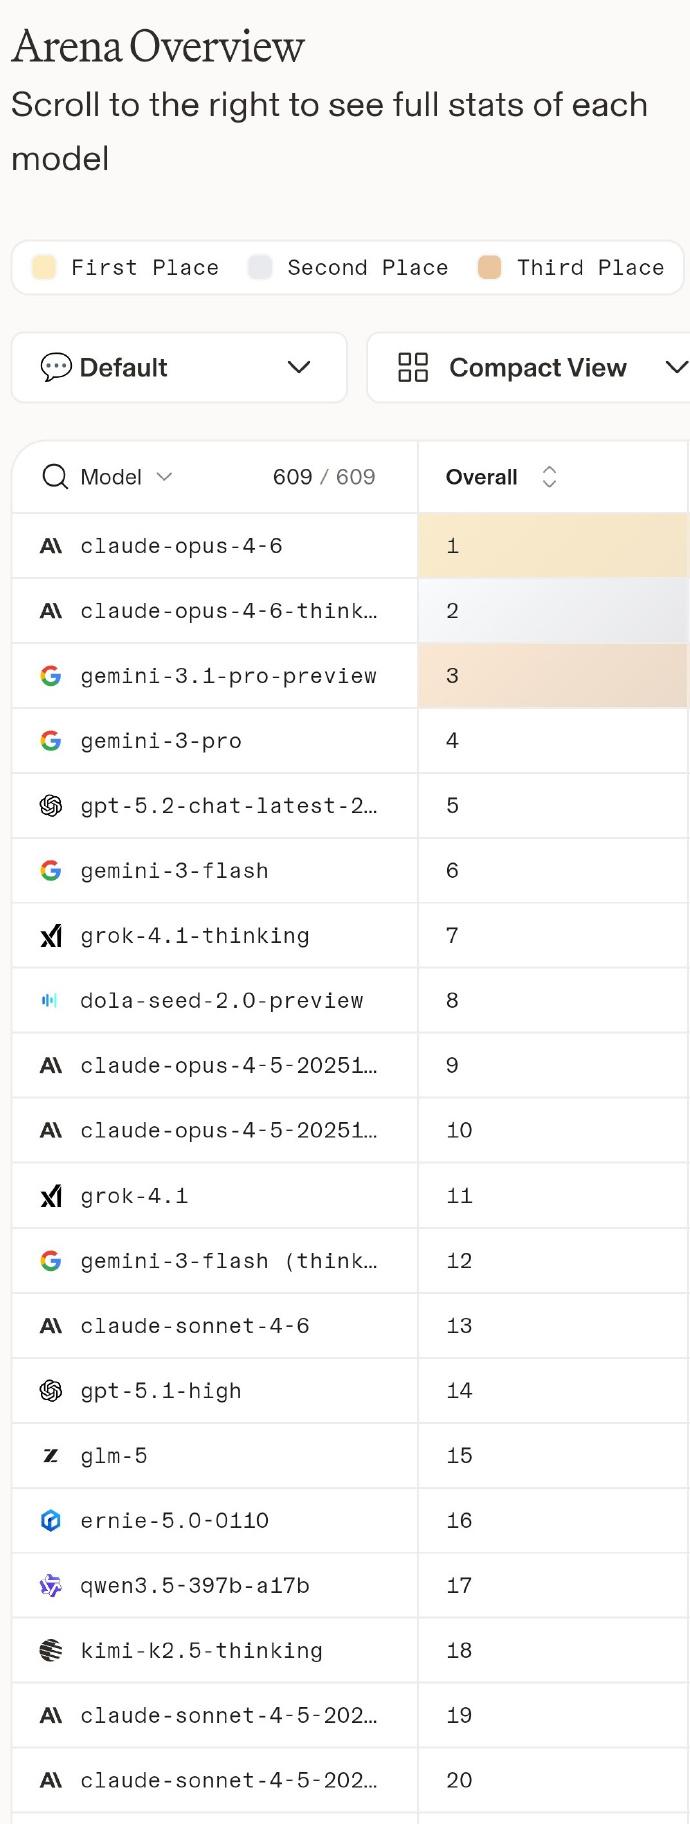Image resolution: width=690 pixels, height=1824 pixels.
Task: Click the Anthropic logo next to claude-opus-4-6
Action: [51, 546]
